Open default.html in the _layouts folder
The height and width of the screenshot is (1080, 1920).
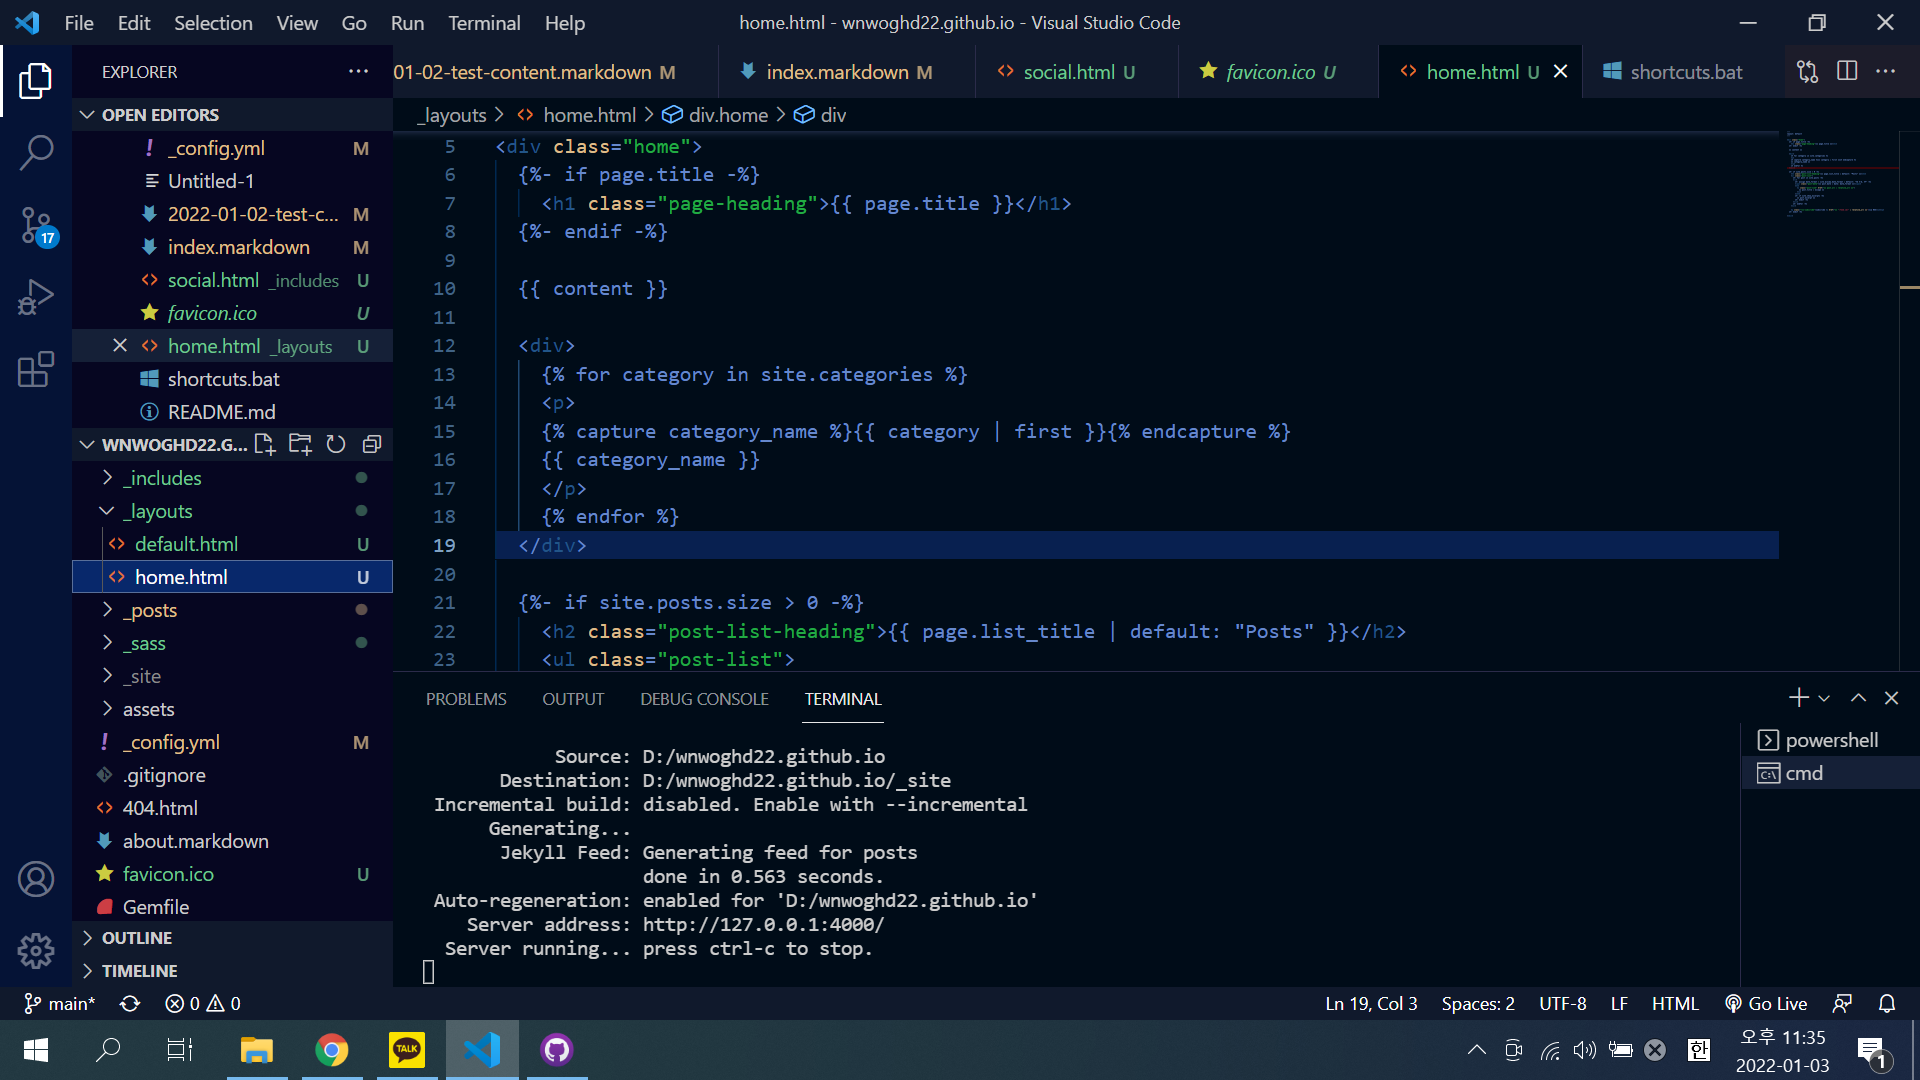(x=232, y=544)
